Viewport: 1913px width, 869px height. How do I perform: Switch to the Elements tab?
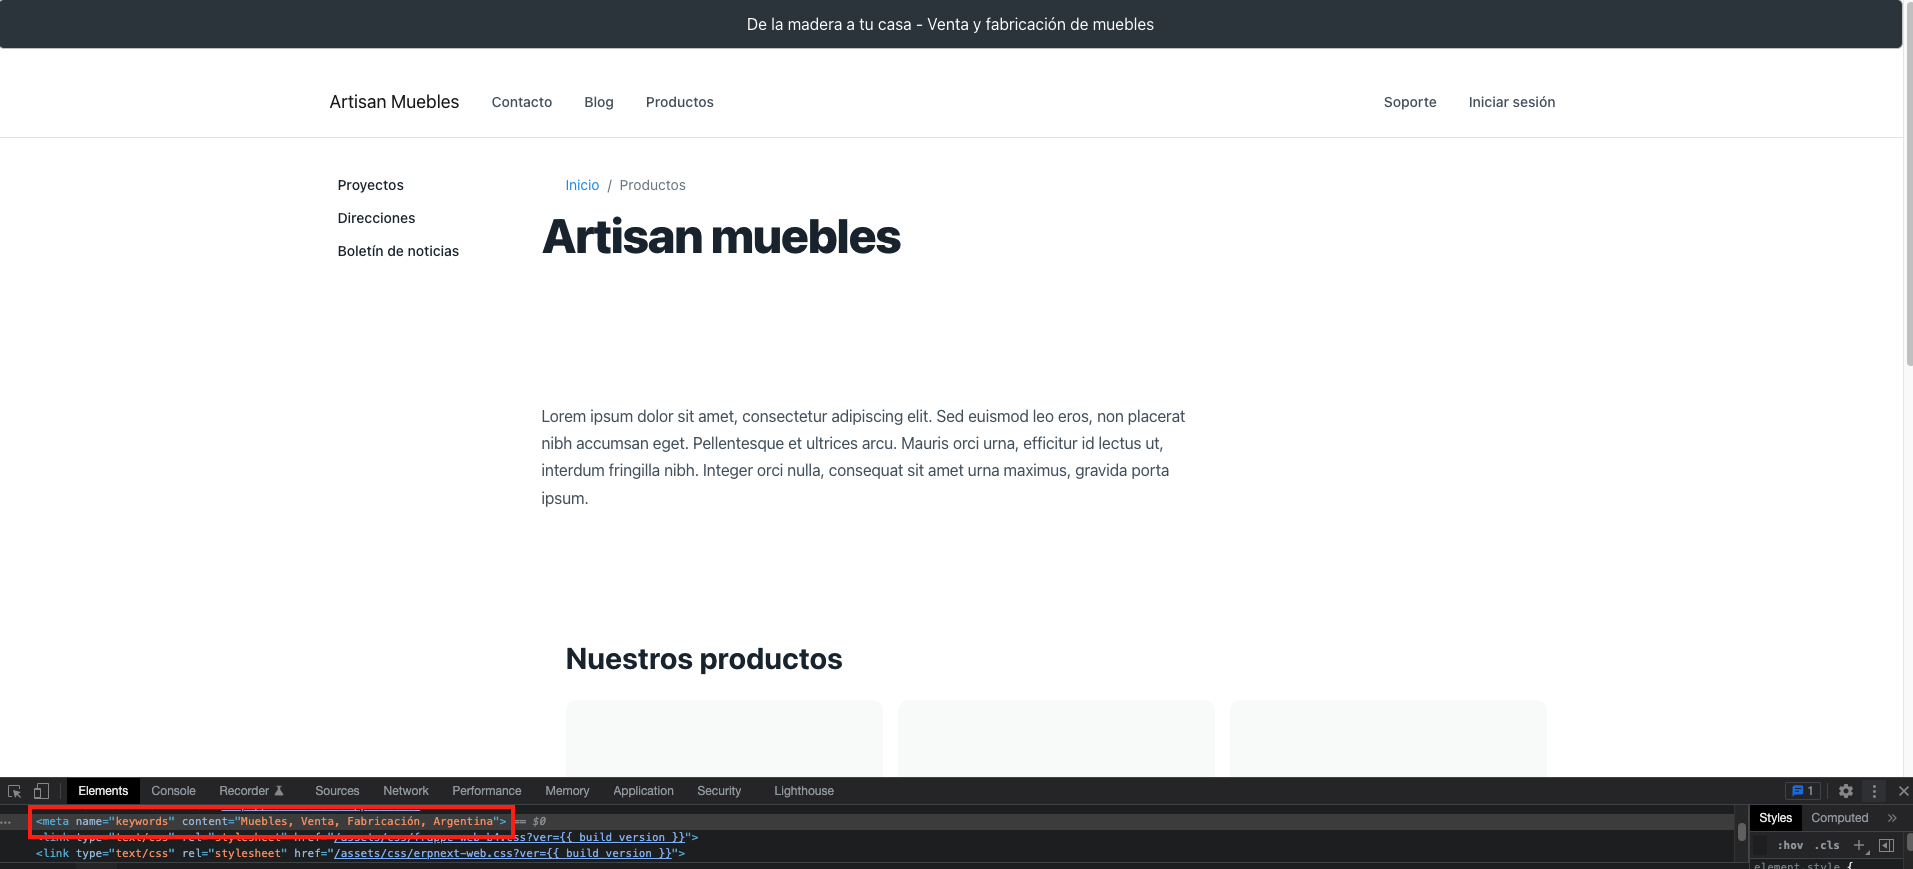pos(103,791)
